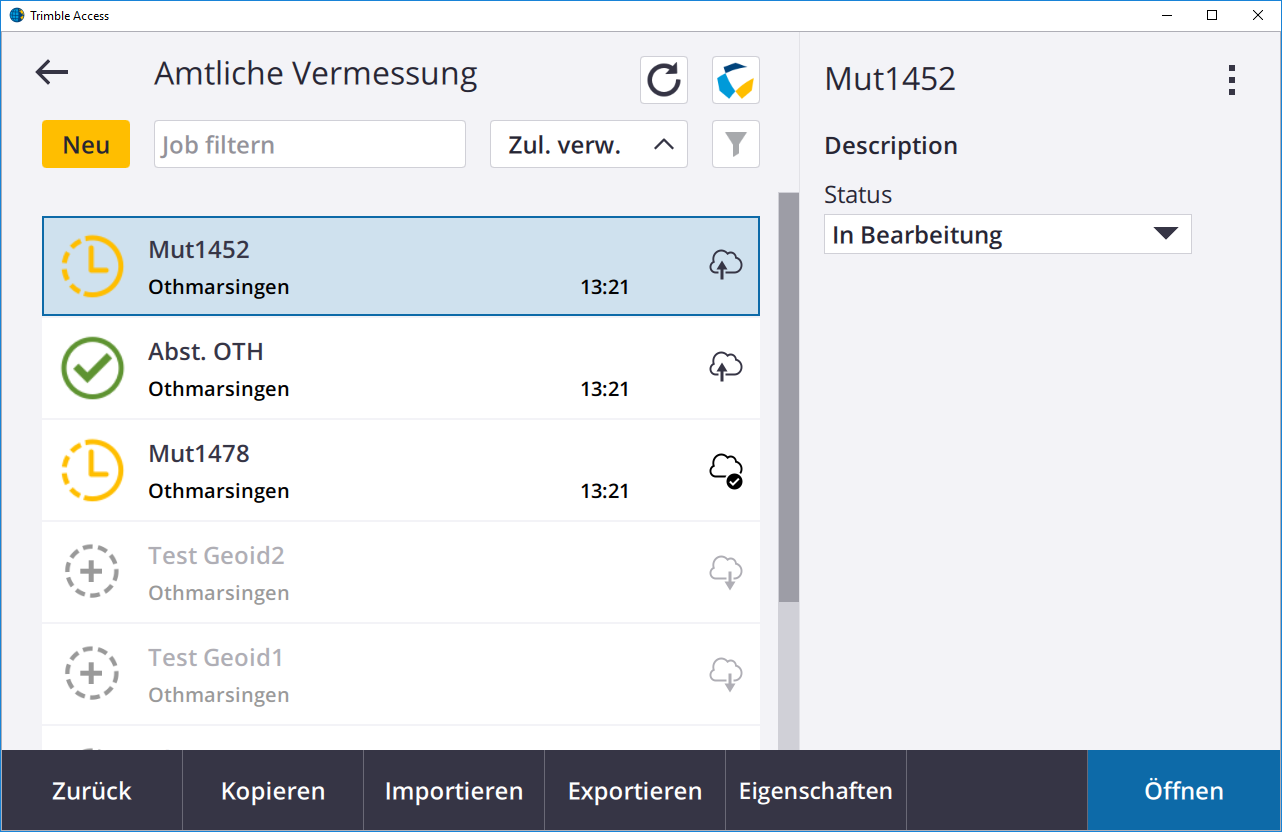Click the refresh jobs icon
This screenshot has width=1282, height=832.
coord(664,80)
